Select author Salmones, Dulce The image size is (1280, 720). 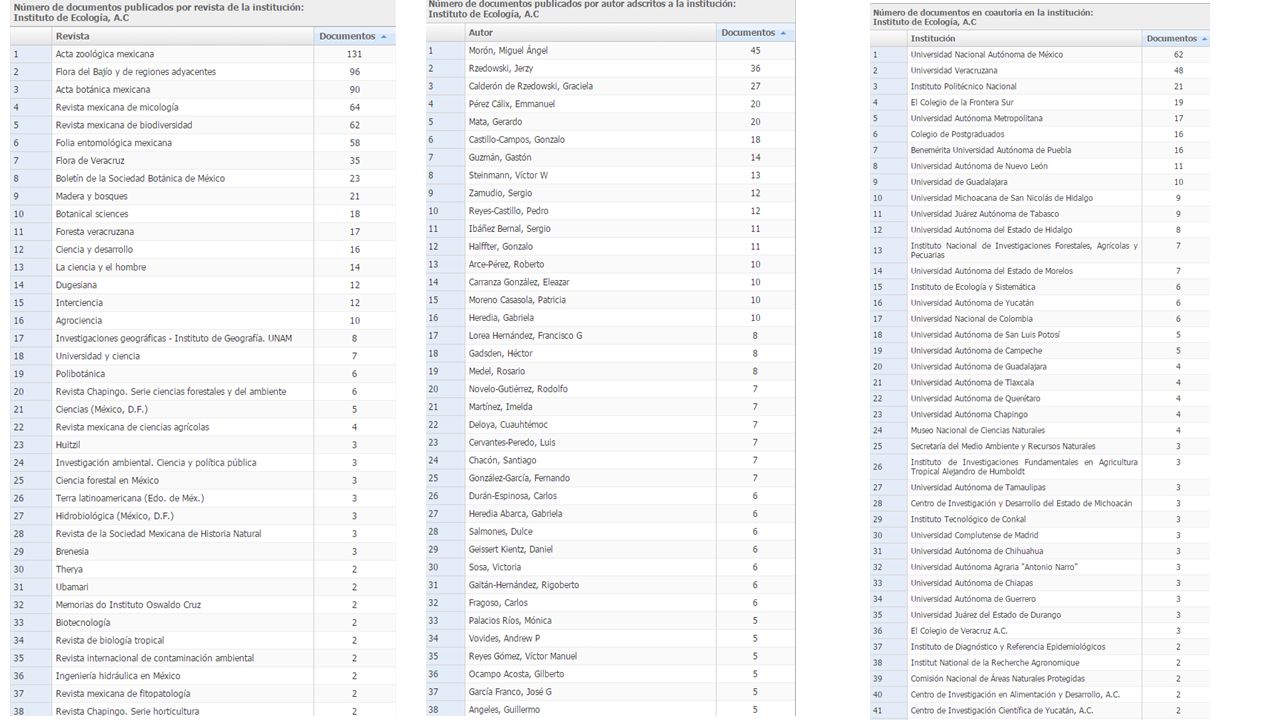coord(610,531)
